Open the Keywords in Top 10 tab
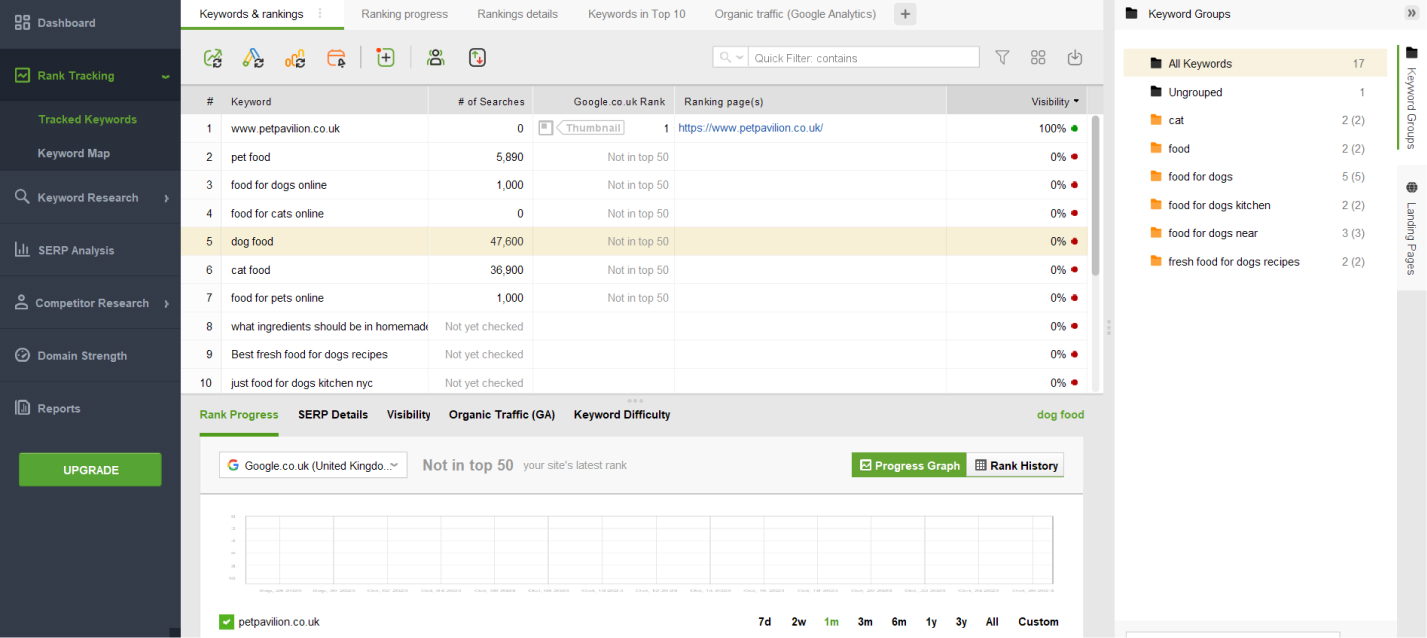 tap(637, 14)
